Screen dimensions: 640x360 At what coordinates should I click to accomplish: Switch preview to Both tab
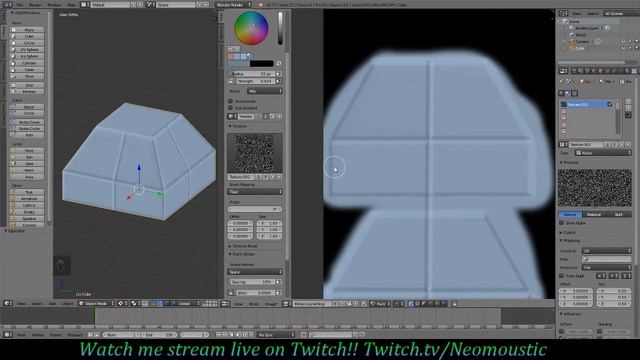618,214
